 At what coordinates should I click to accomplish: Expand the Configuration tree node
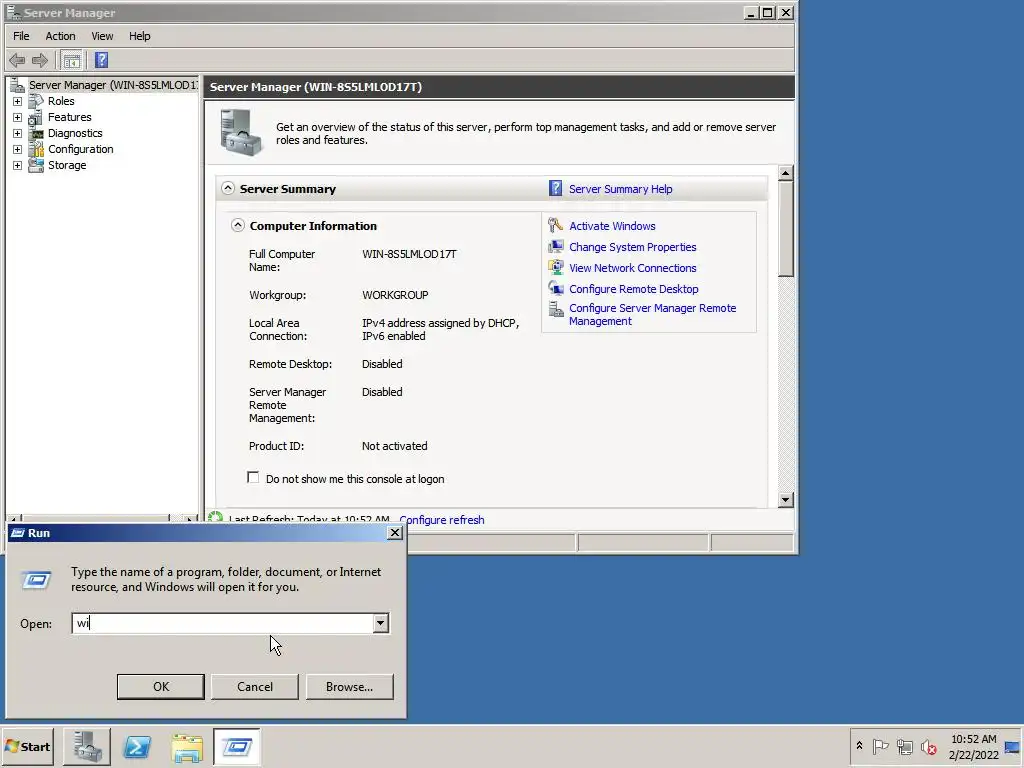point(18,150)
